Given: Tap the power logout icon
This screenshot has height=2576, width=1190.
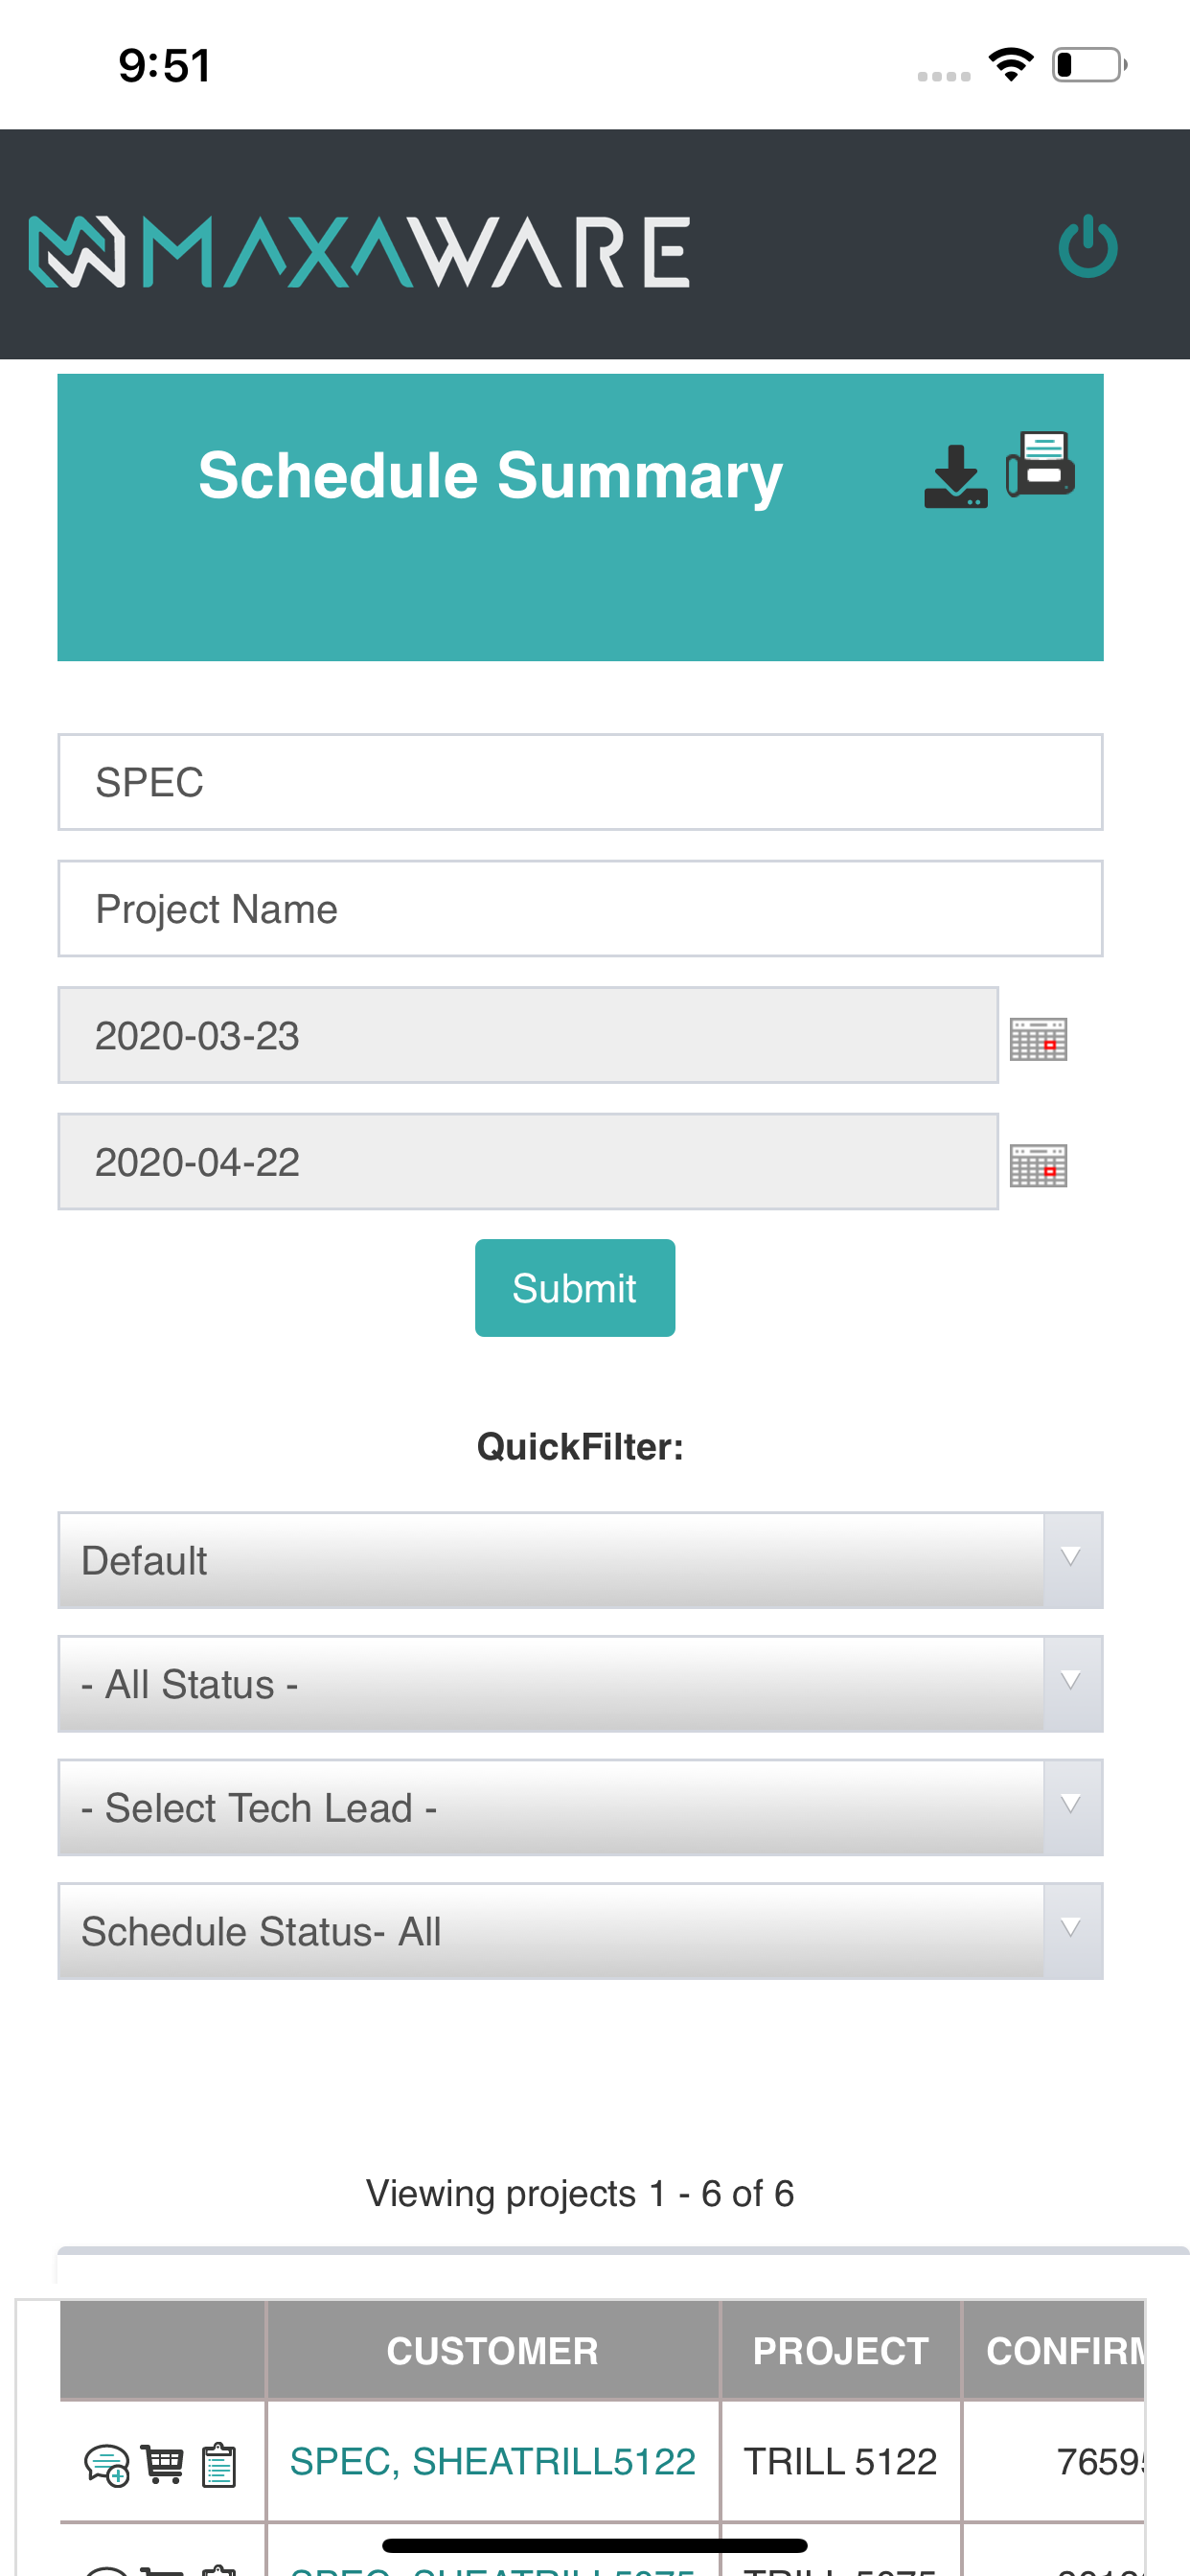Looking at the screenshot, I should click(x=1087, y=246).
